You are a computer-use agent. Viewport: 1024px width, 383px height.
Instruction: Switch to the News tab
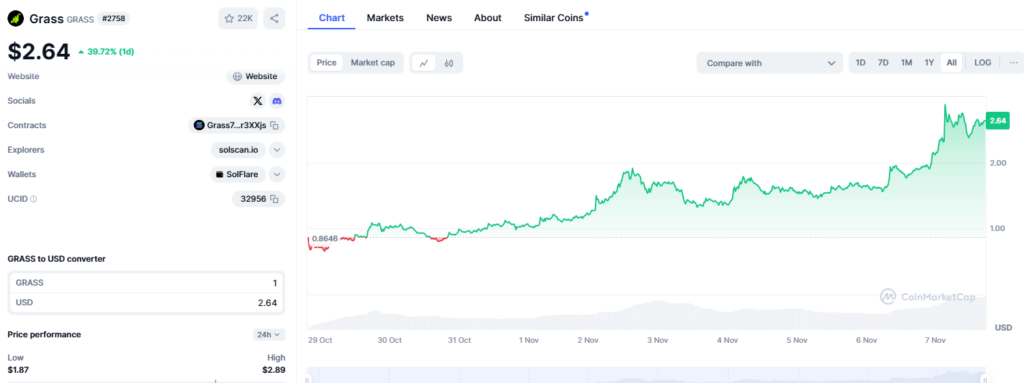click(439, 18)
